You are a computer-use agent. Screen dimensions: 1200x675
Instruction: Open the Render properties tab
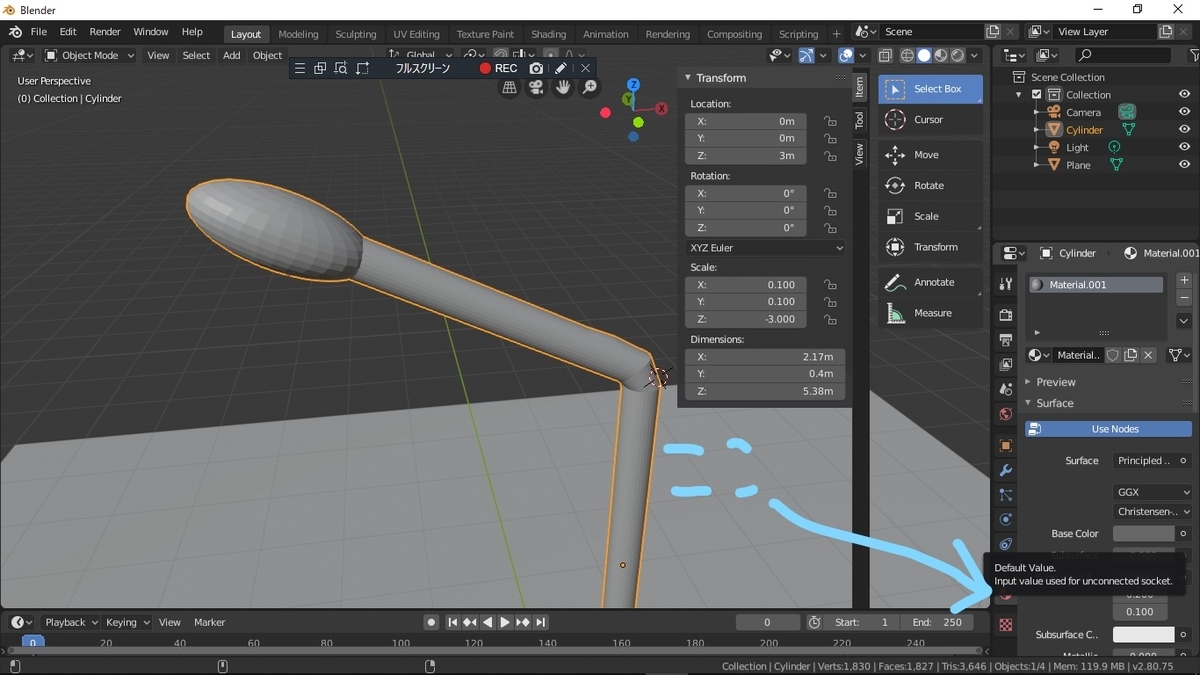pos(1006,315)
